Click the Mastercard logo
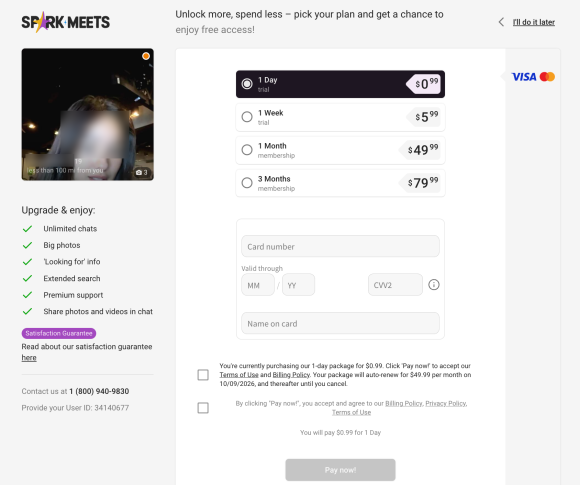 tap(547, 77)
